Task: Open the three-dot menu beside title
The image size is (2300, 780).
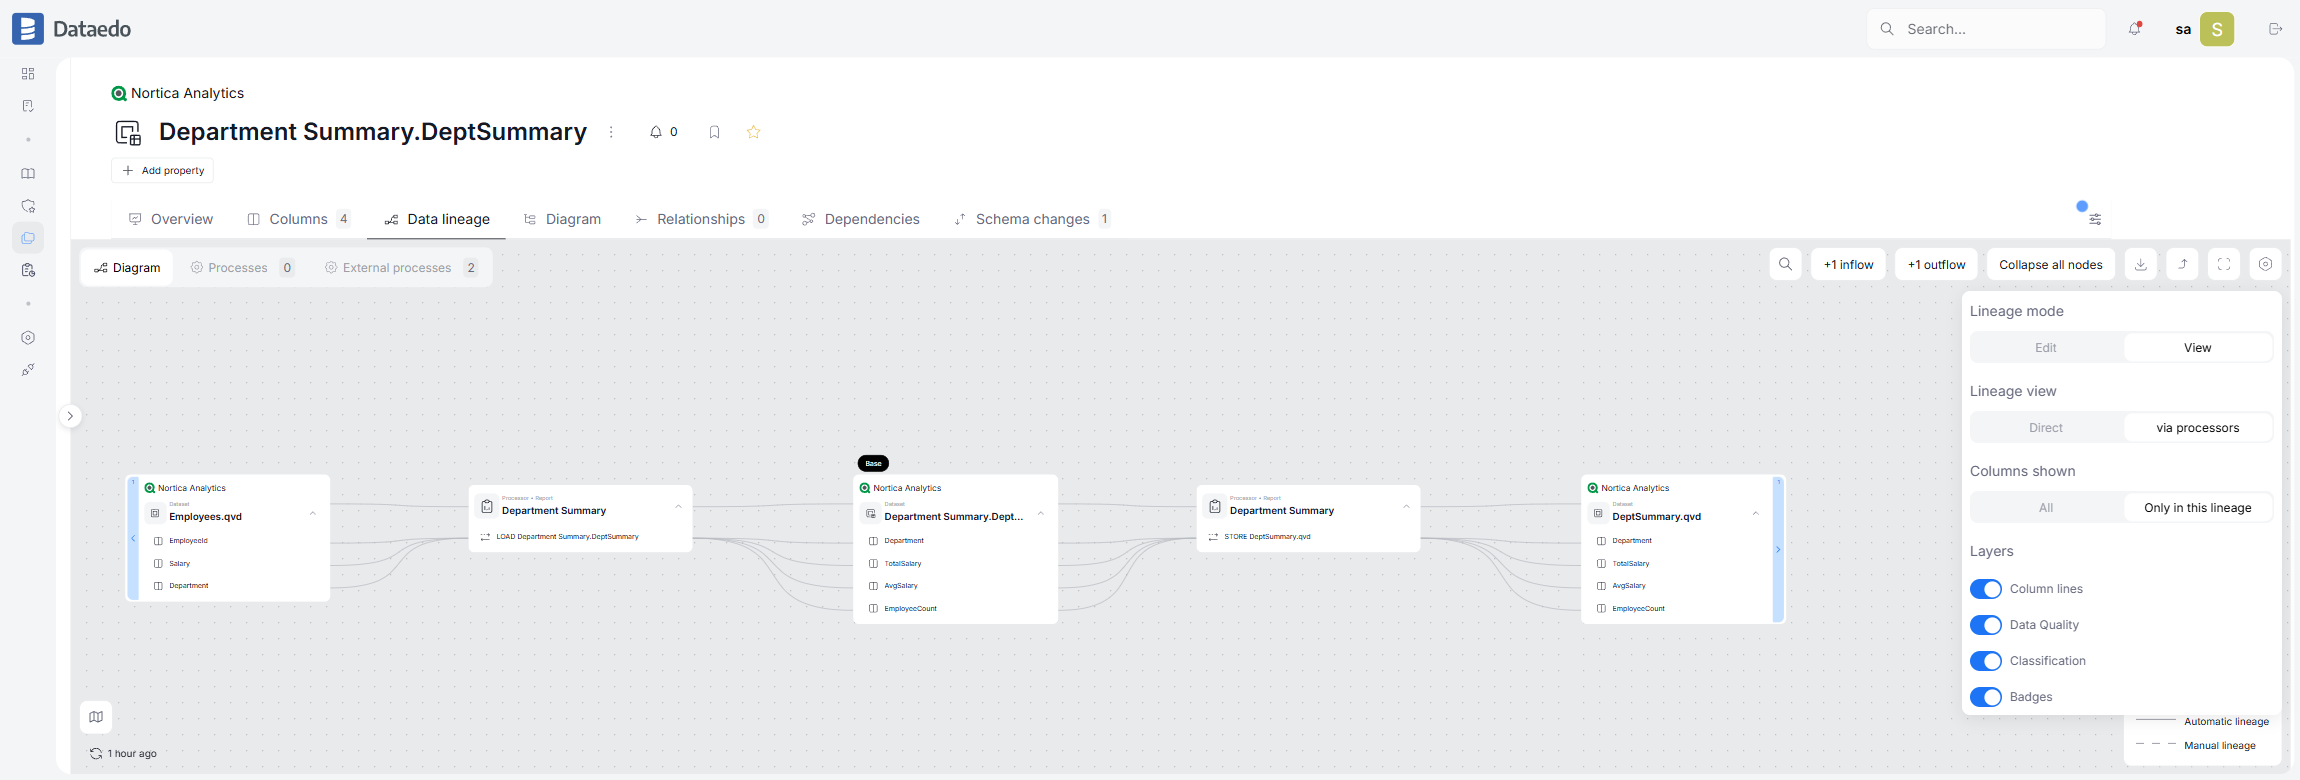Action: click(611, 132)
